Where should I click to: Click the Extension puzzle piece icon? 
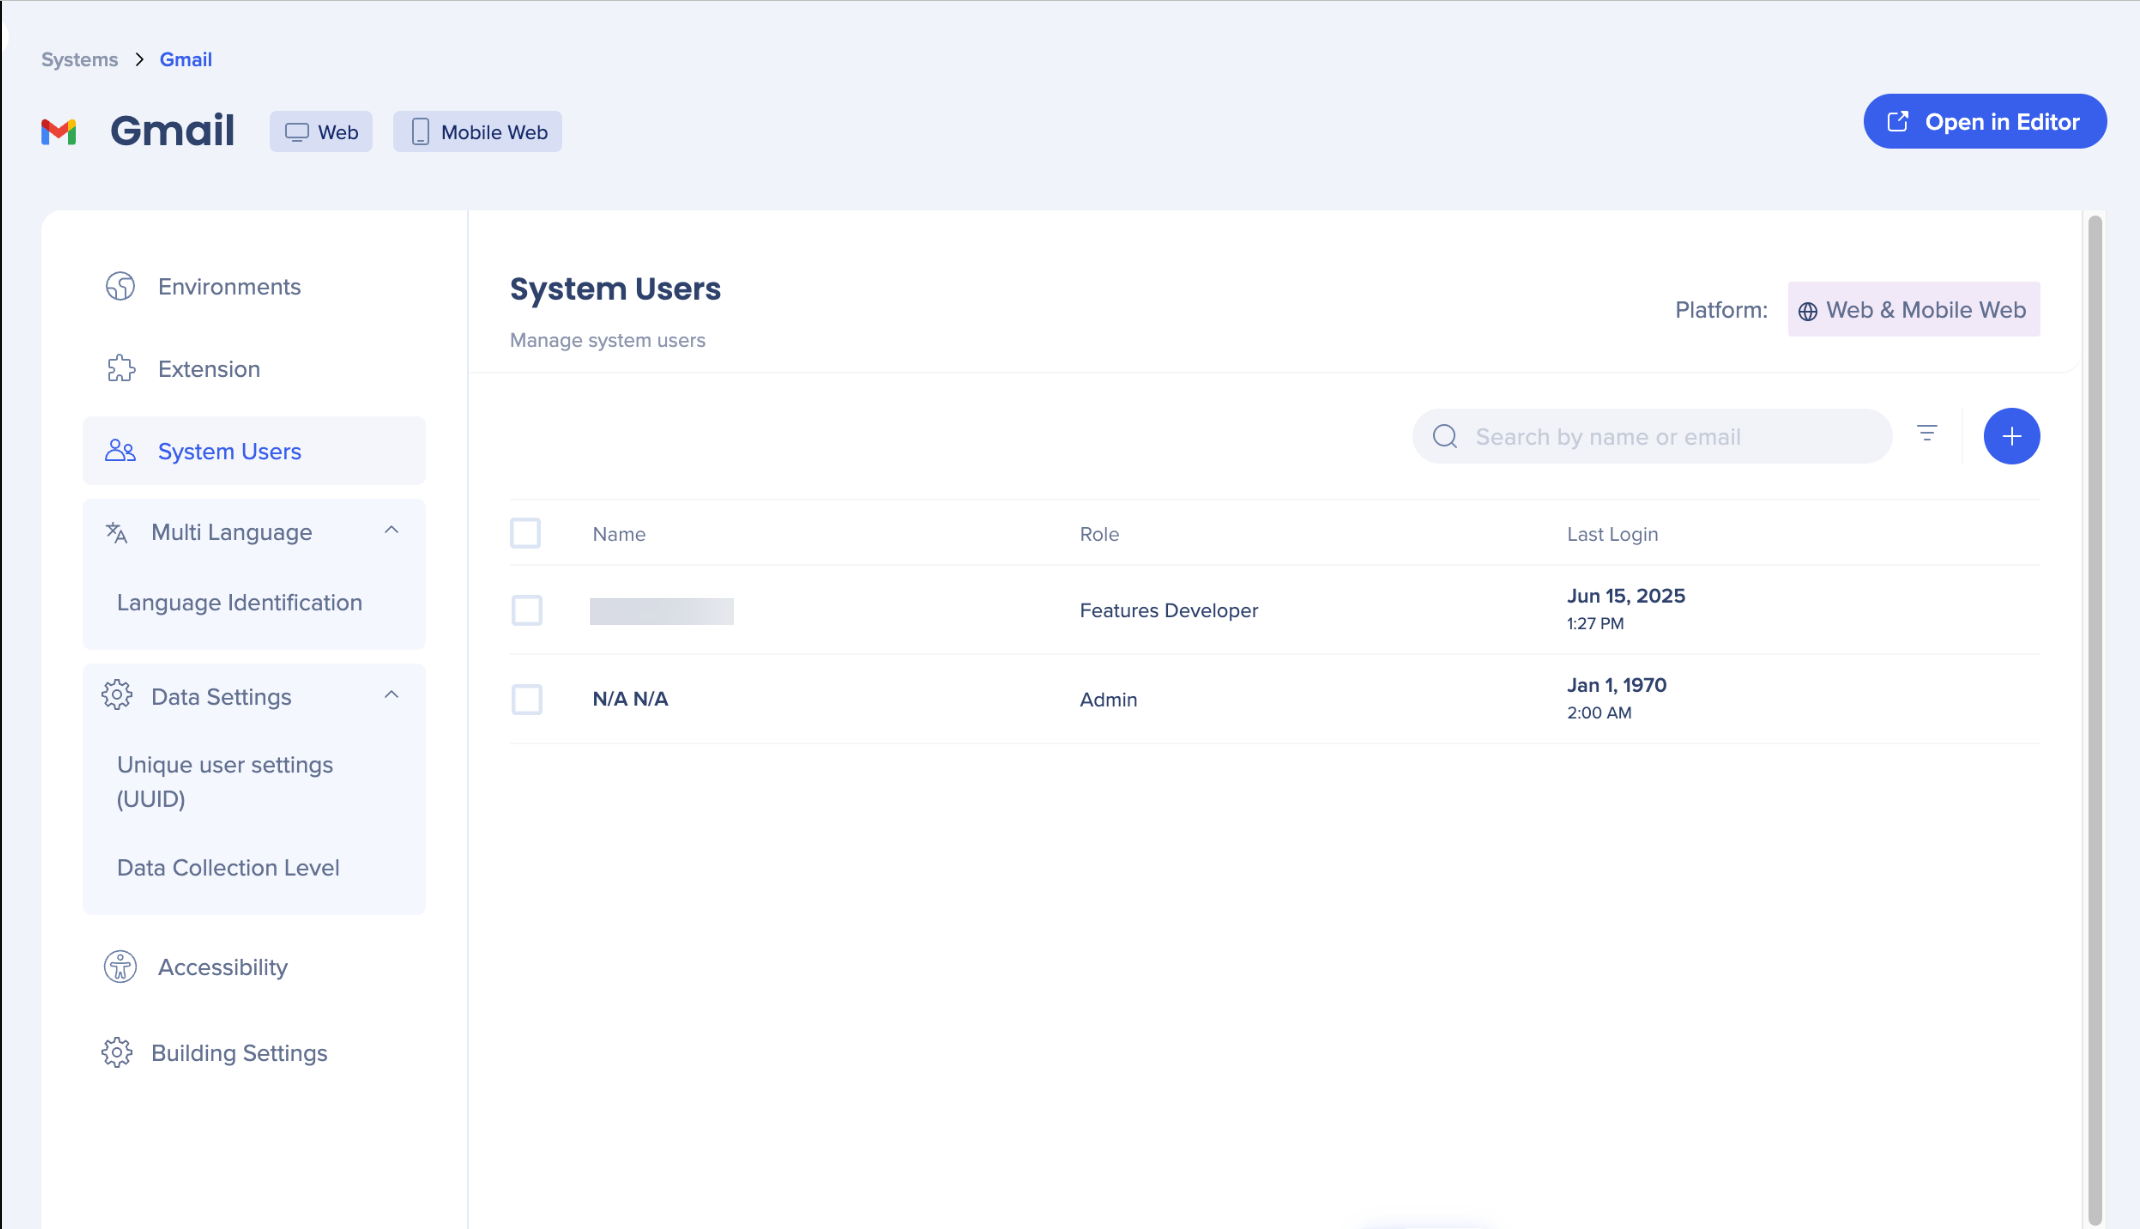[120, 369]
